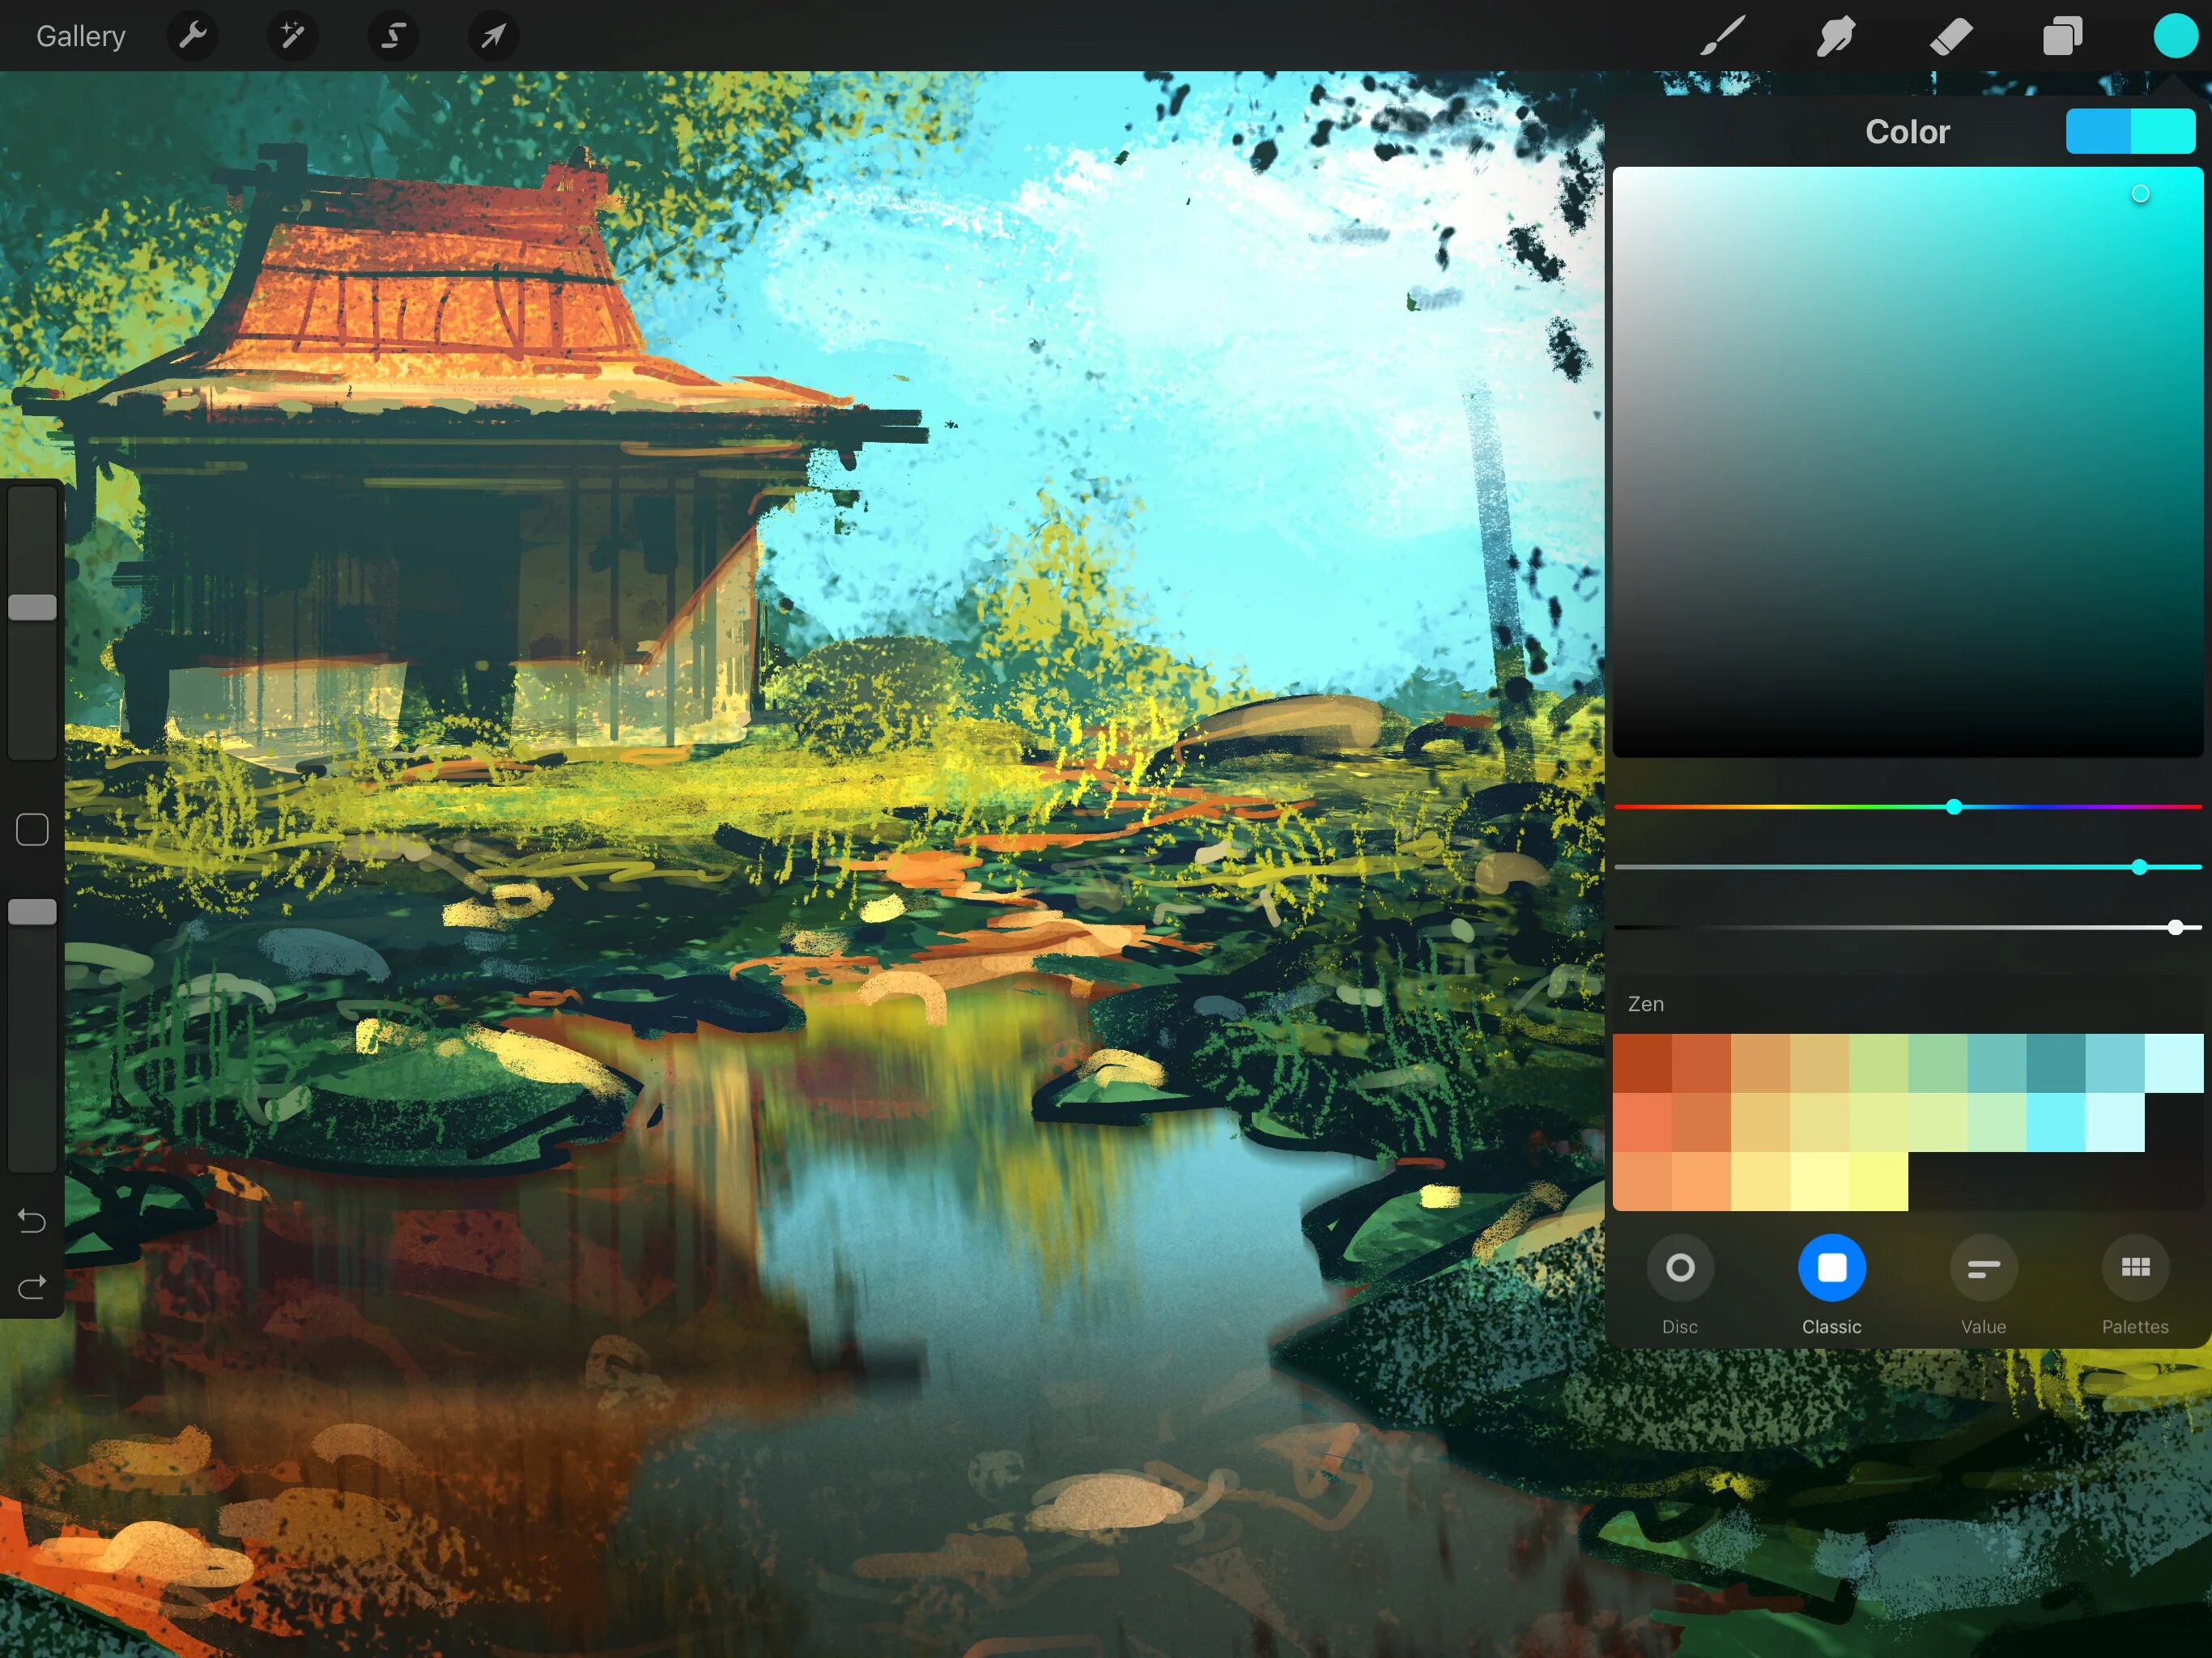Activate the Transform arrow tool

493,37
